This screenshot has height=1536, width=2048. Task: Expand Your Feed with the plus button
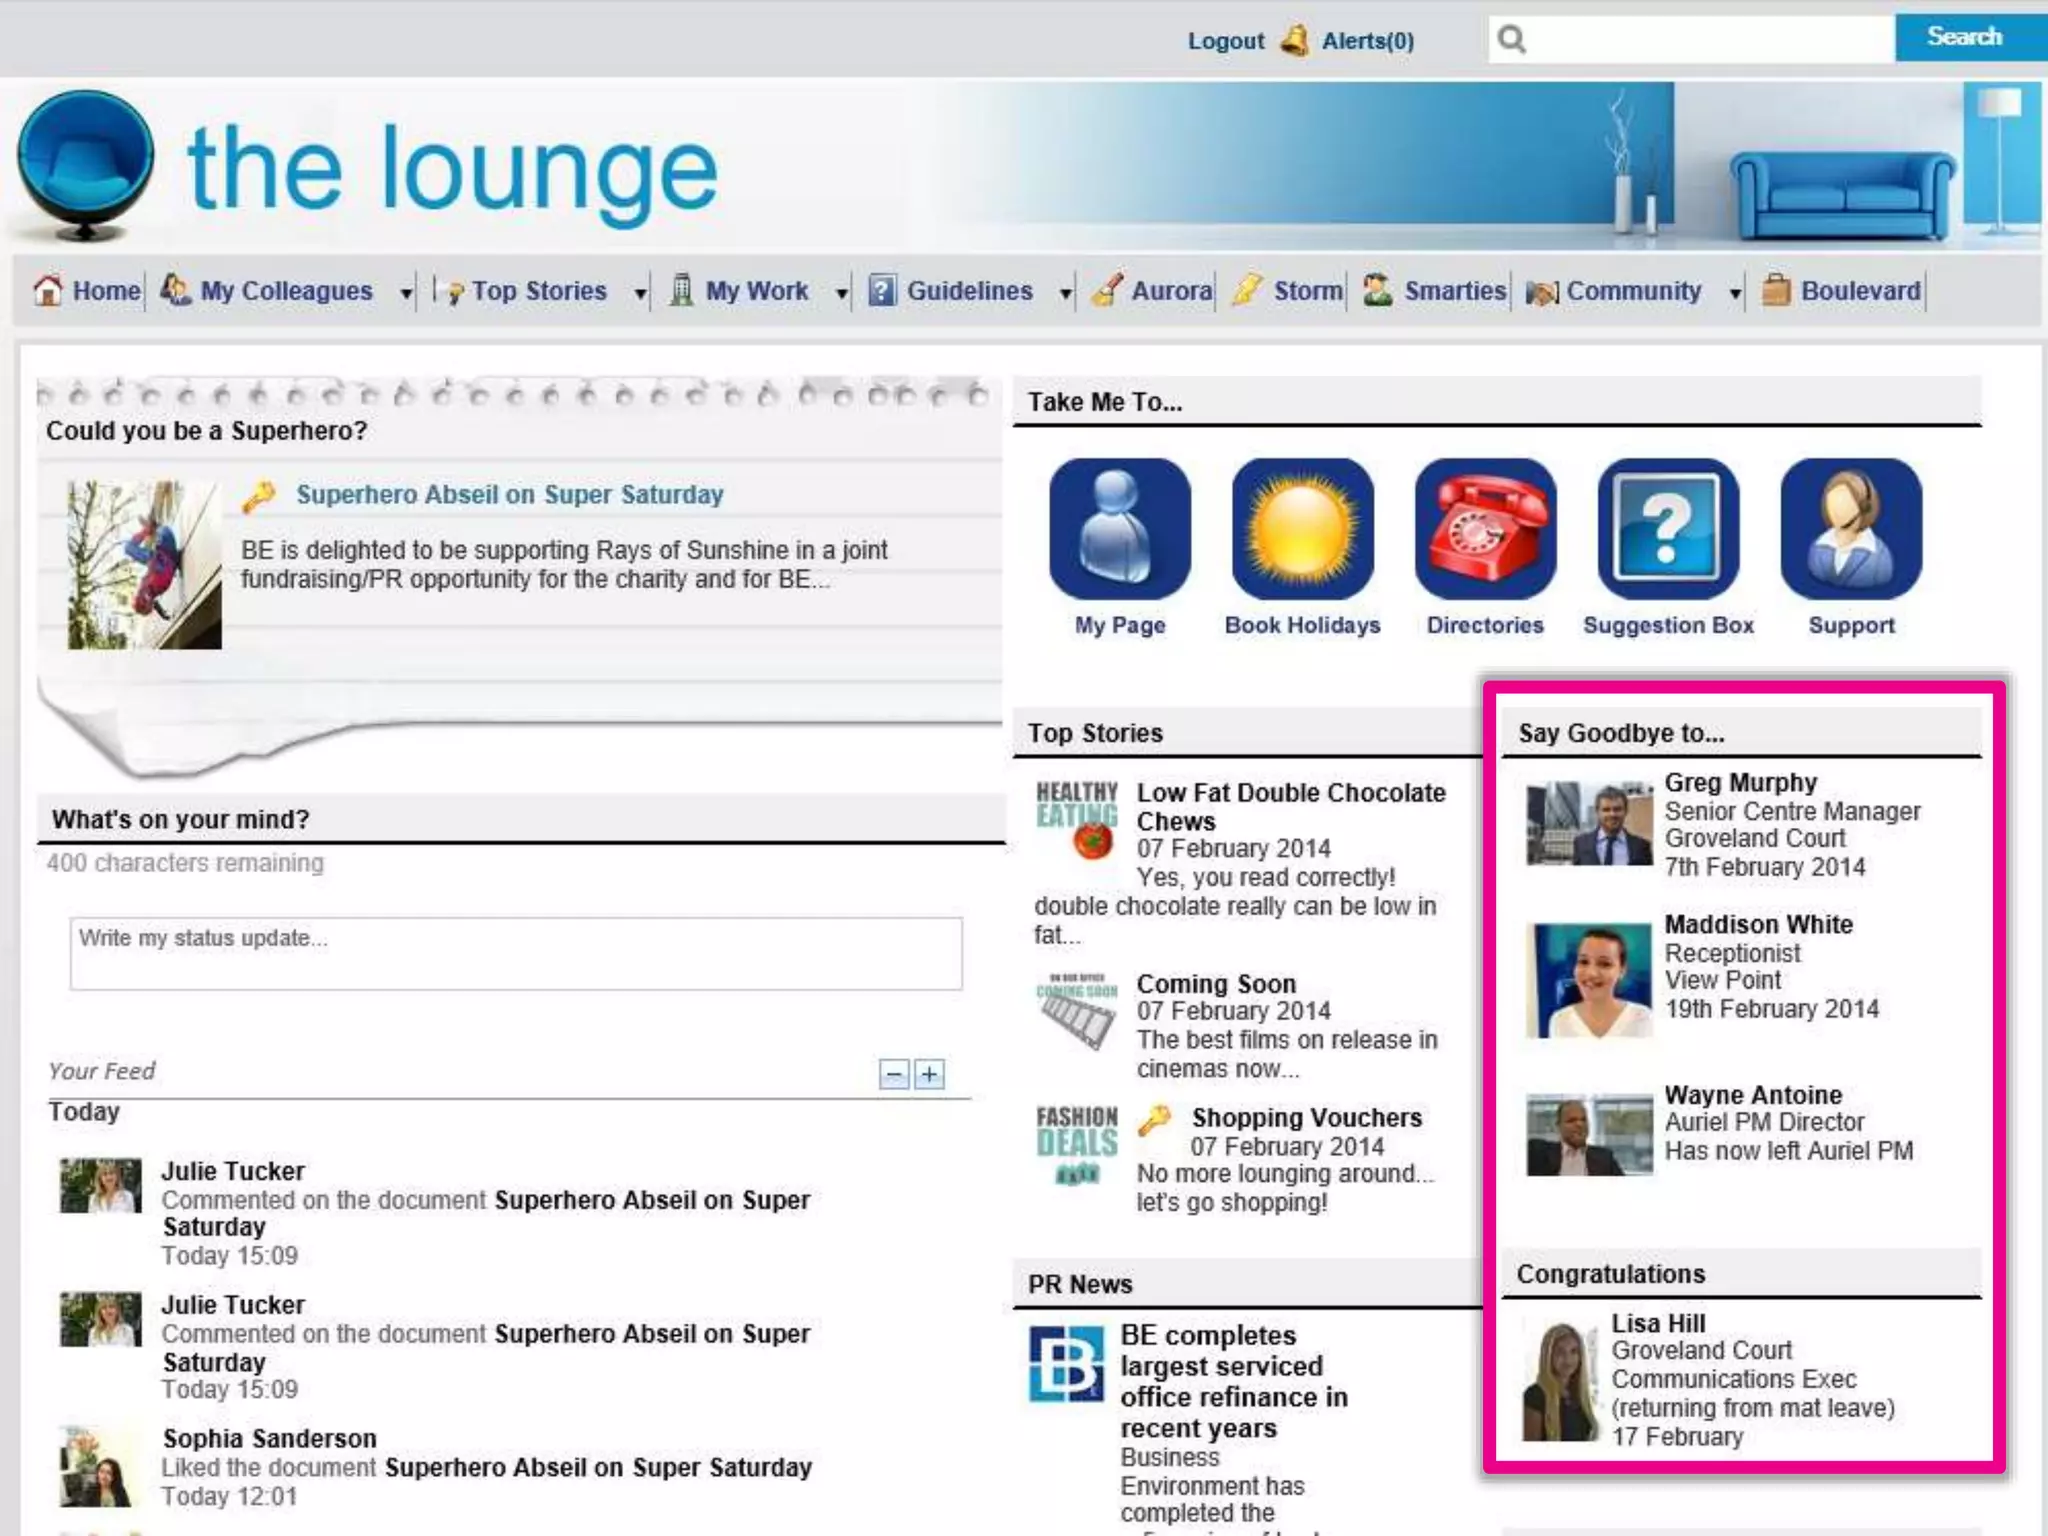point(930,1074)
